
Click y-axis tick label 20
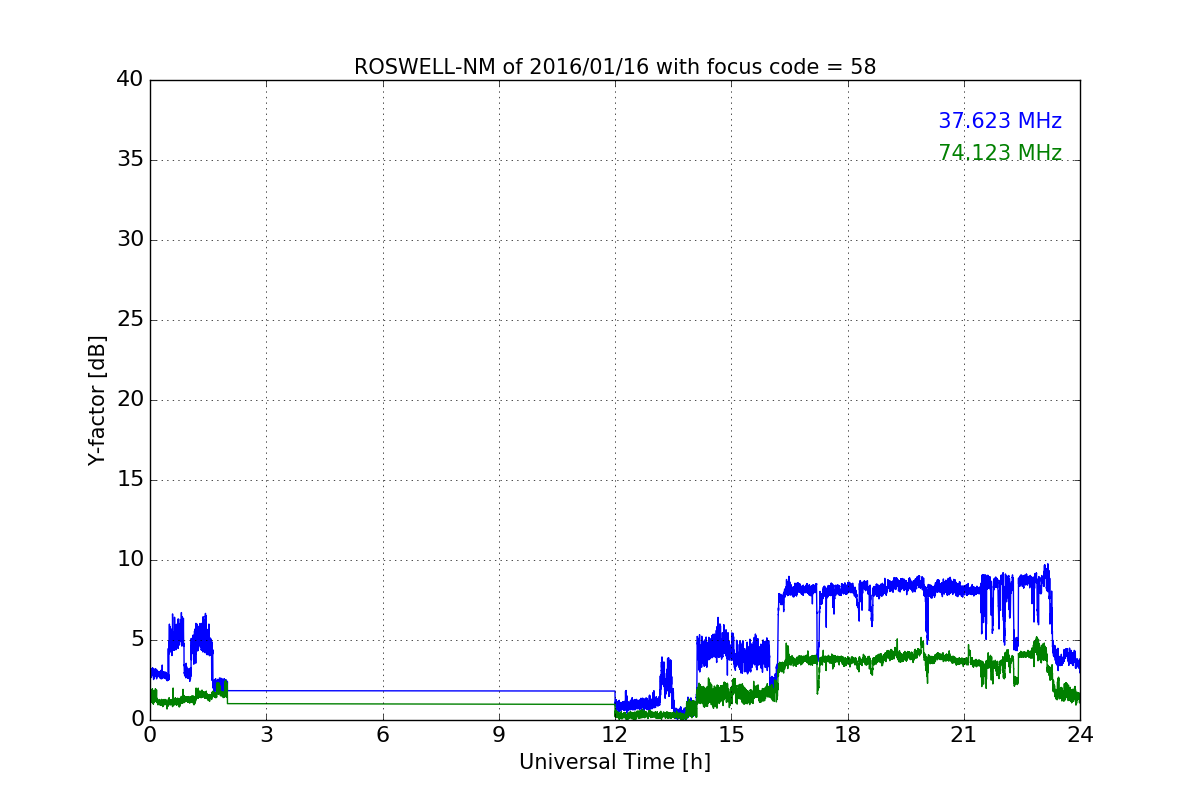tap(130, 400)
